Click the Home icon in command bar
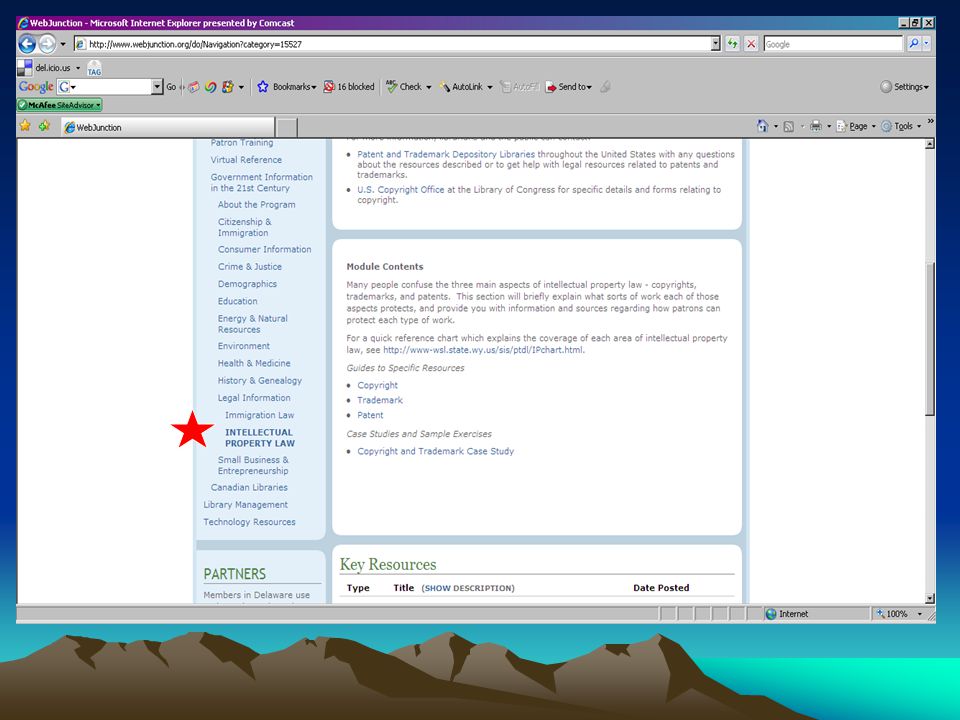The width and height of the screenshot is (960, 720). pos(762,126)
